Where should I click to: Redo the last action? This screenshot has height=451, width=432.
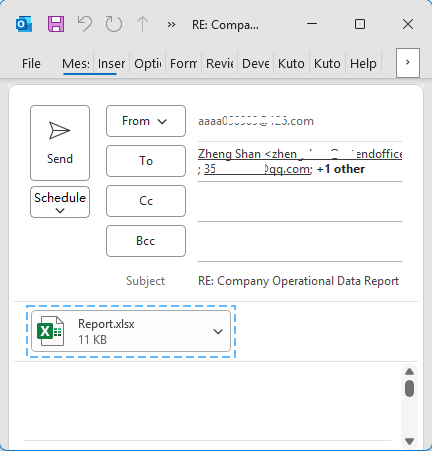click(114, 24)
